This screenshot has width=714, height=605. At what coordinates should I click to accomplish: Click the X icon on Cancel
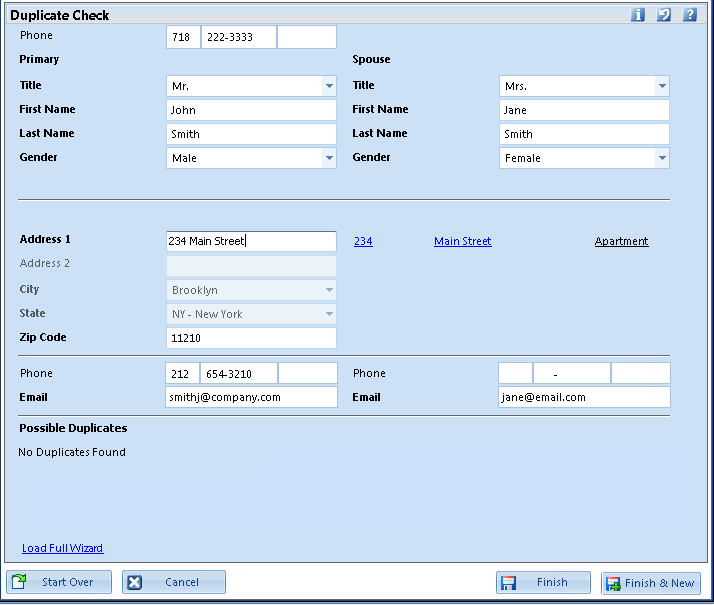[134, 582]
